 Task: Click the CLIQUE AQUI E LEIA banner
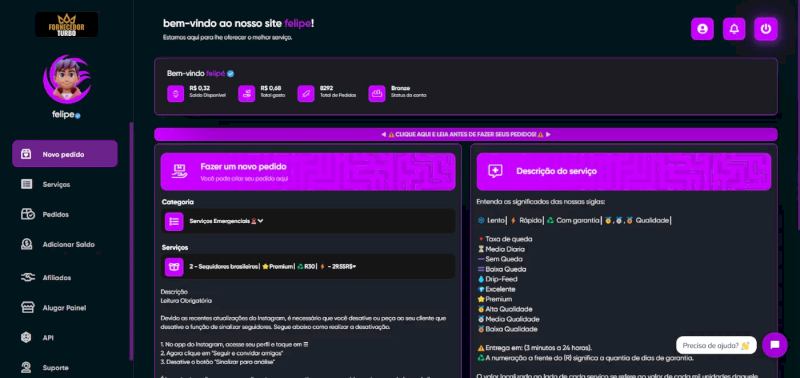[x=466, y=135]
